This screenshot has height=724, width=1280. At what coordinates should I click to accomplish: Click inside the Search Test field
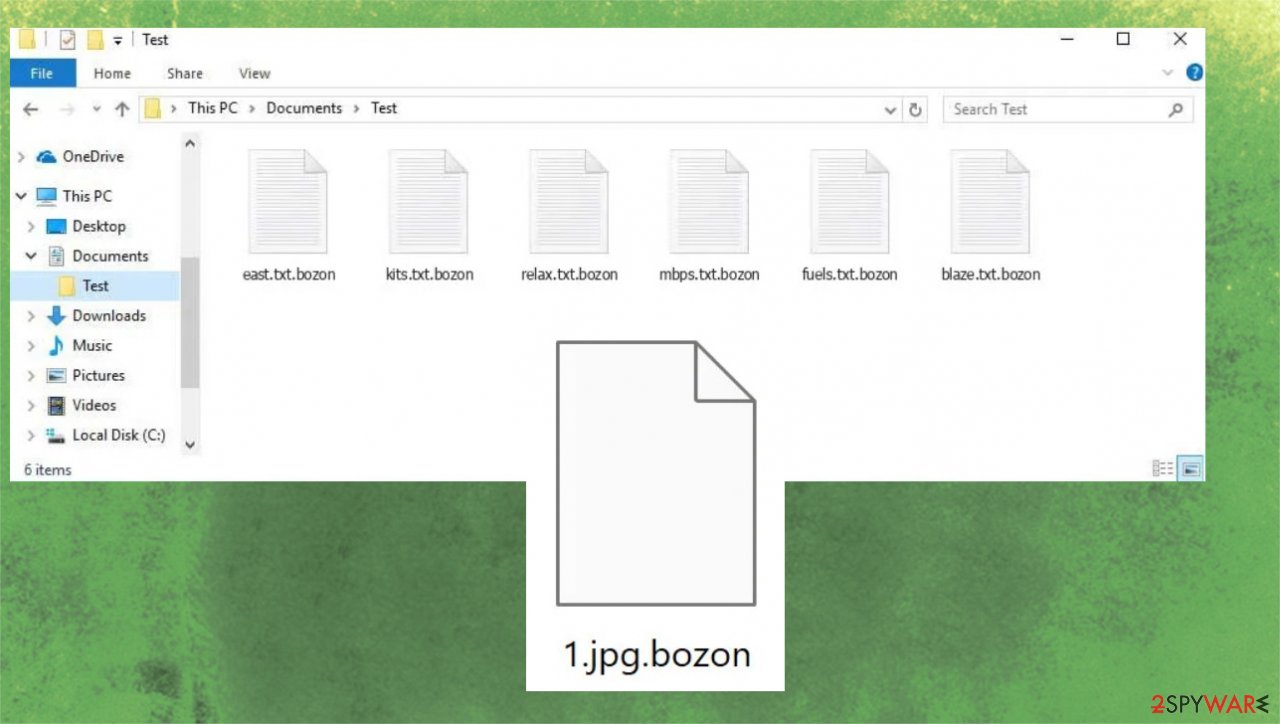(x=1050, y=109)
